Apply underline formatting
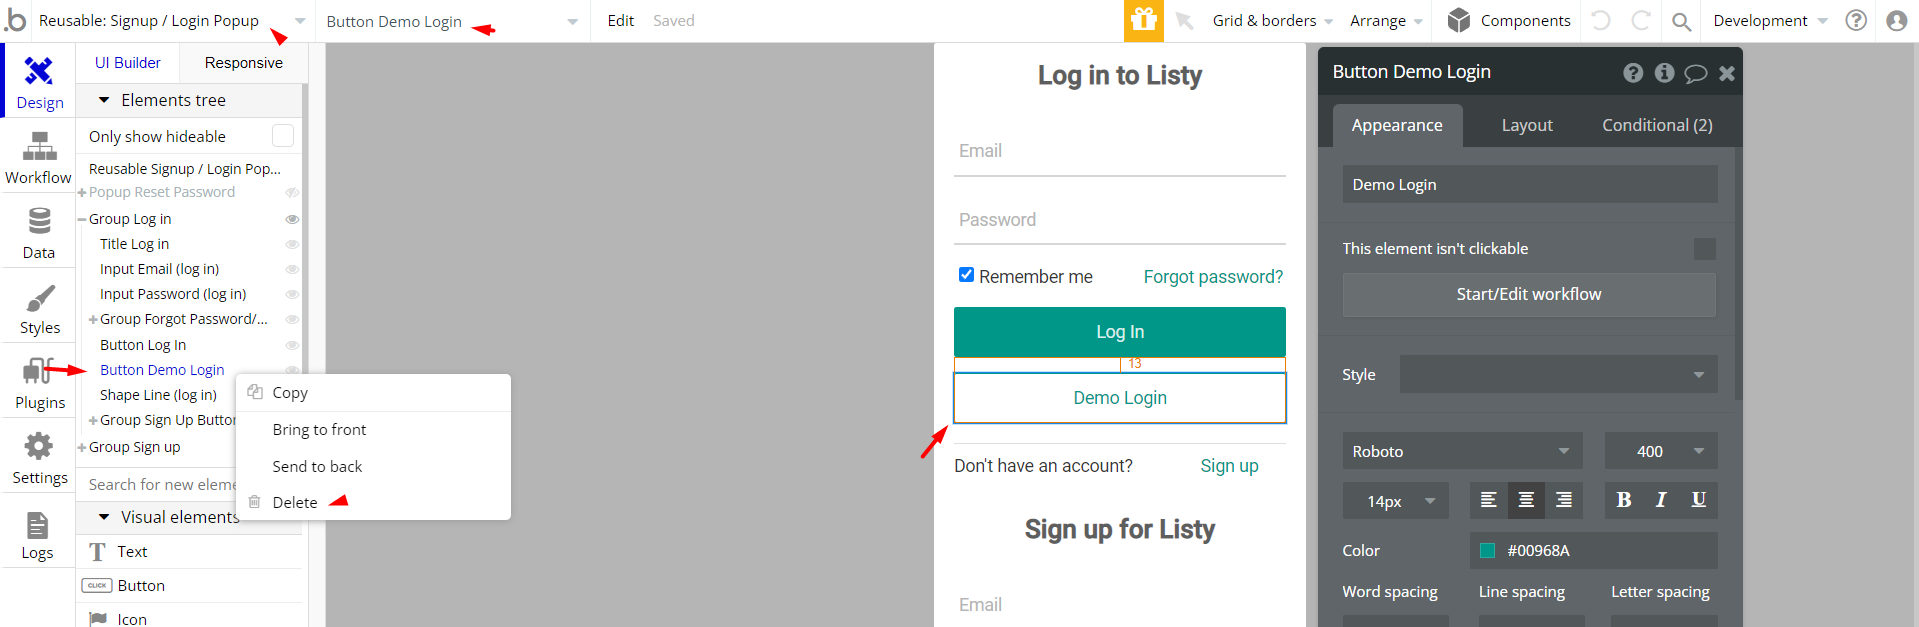The image size is (1919, 627). click(x=1698, y=500)
